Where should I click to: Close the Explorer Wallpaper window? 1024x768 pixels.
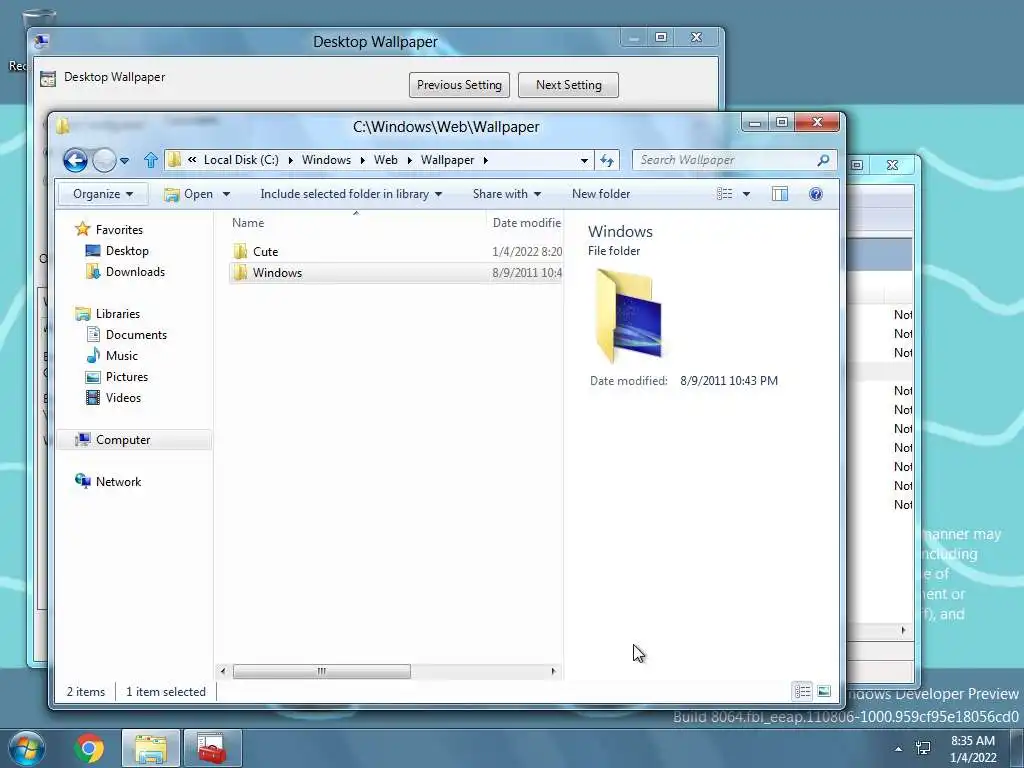817,122
